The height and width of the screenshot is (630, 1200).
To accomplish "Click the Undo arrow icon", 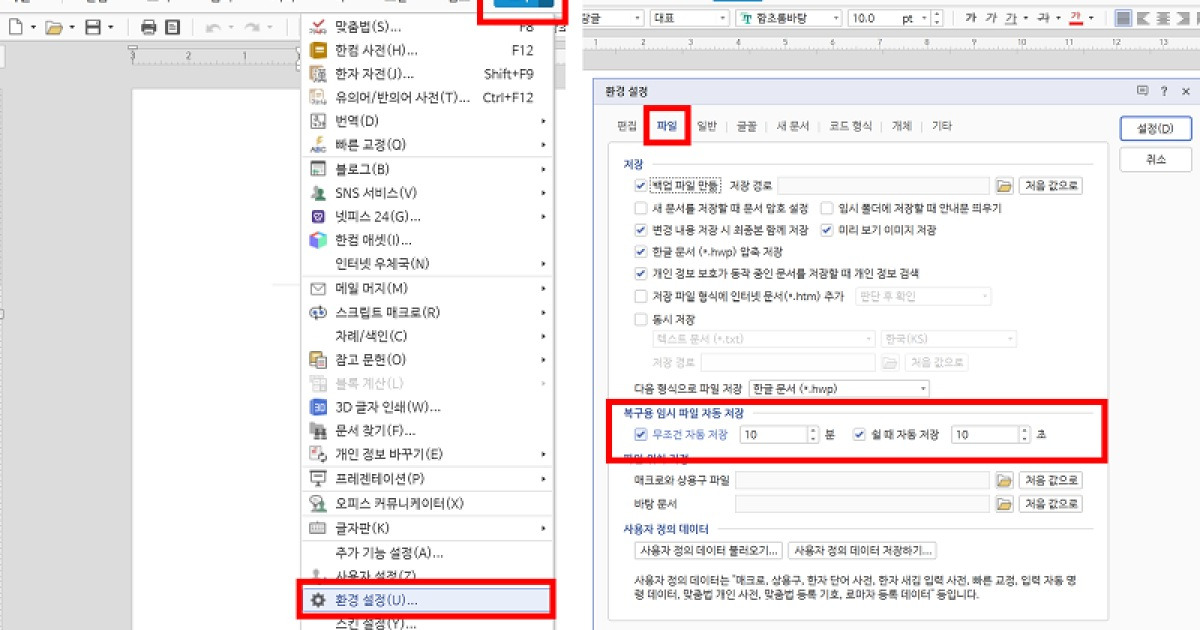I will (212, 27).
